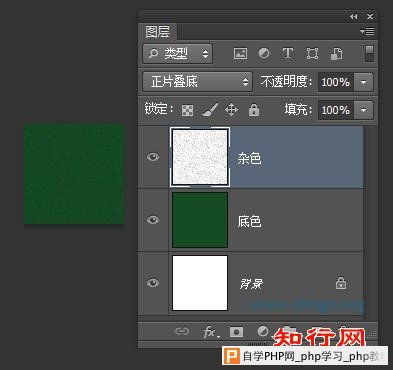Hide the 背景 layer with eye icon
Viewport: 393px width, 370px height.
(153, 283)
